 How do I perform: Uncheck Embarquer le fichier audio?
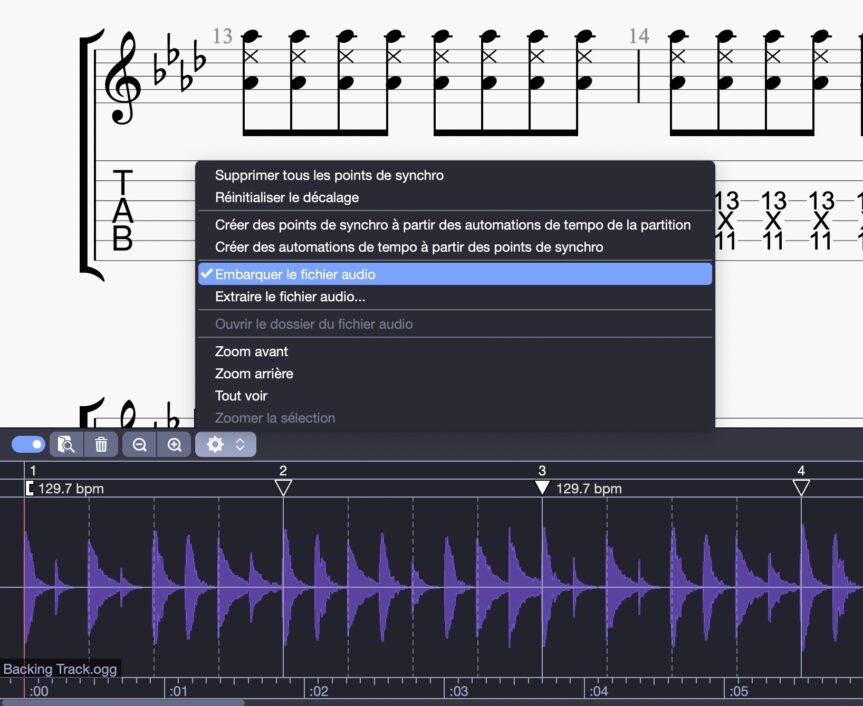pos(295,274)
